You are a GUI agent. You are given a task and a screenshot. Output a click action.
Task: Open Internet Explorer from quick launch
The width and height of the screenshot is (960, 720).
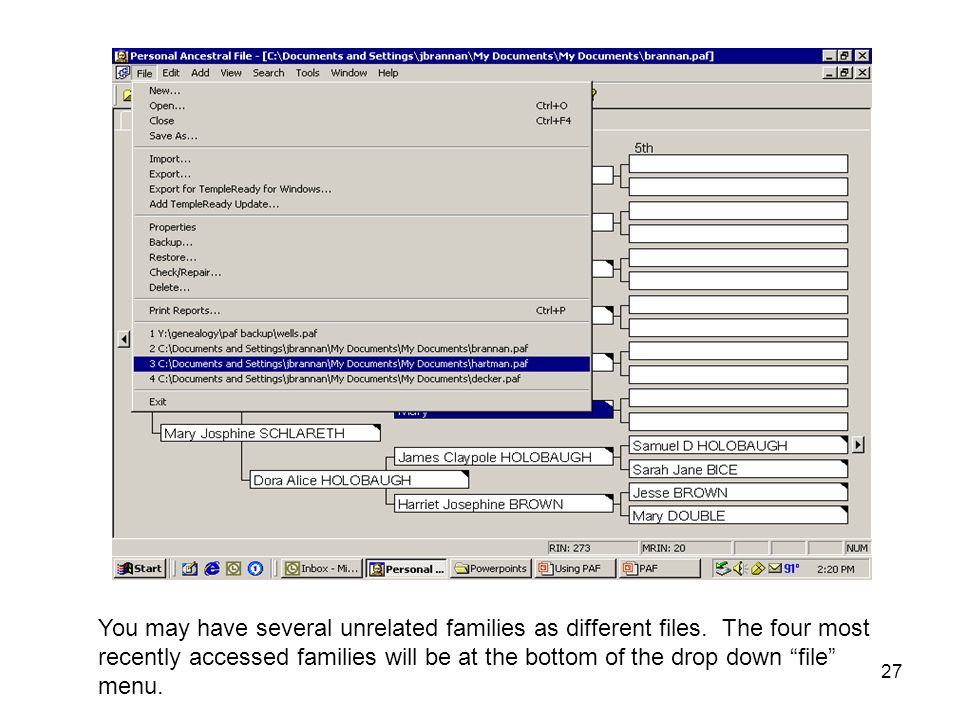pyautogui.click(x=212, y=569)
